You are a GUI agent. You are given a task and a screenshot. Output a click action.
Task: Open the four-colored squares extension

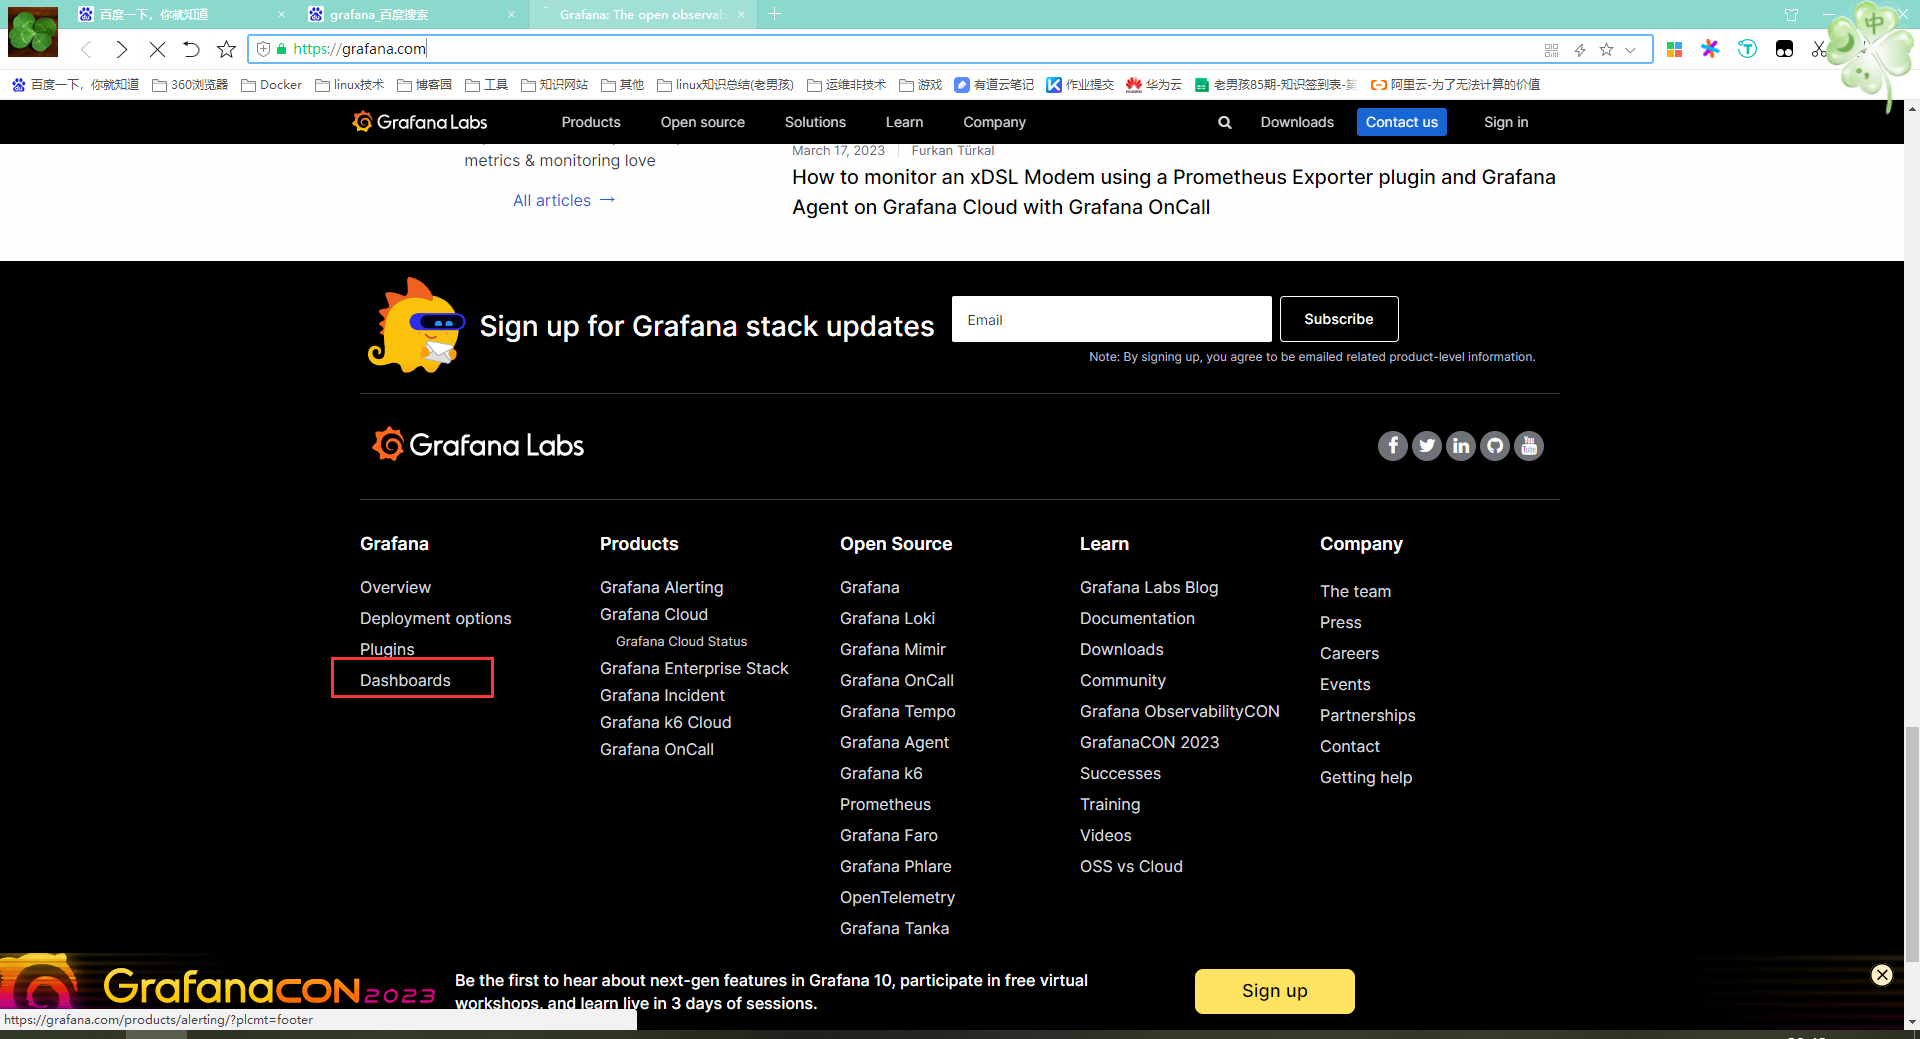pos(1674,49)
